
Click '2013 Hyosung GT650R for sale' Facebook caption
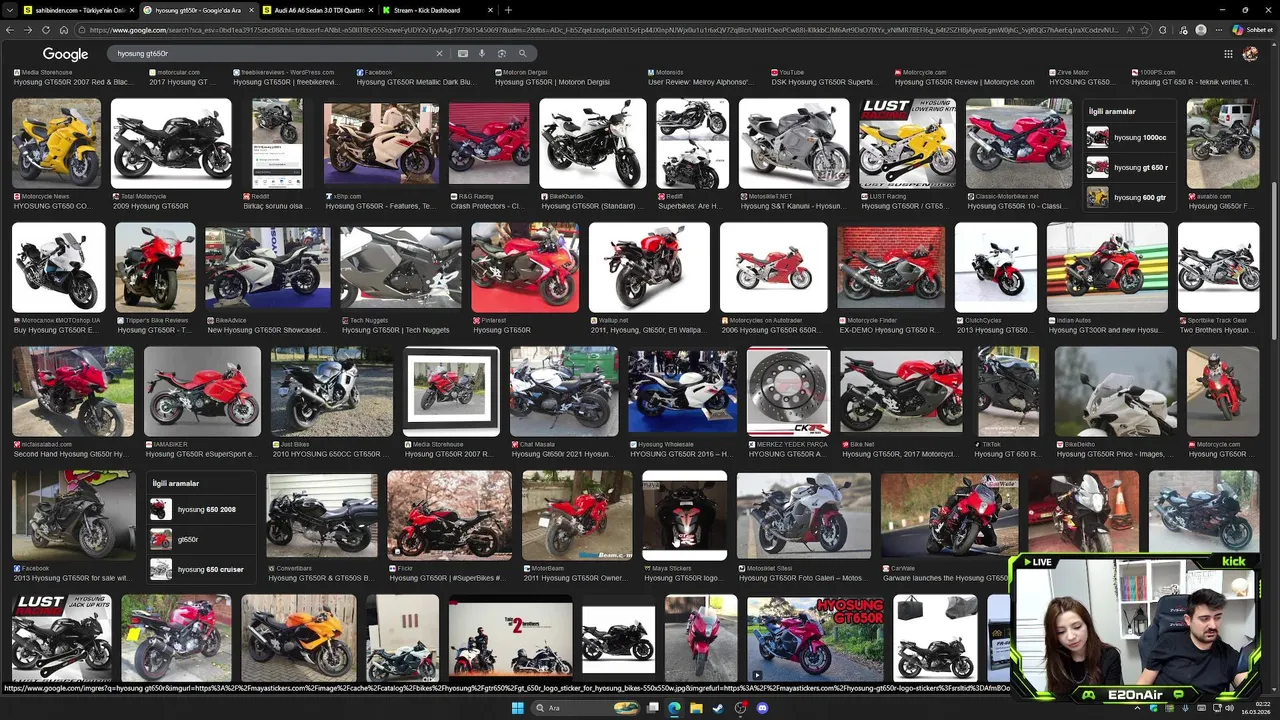coord(71,578)
